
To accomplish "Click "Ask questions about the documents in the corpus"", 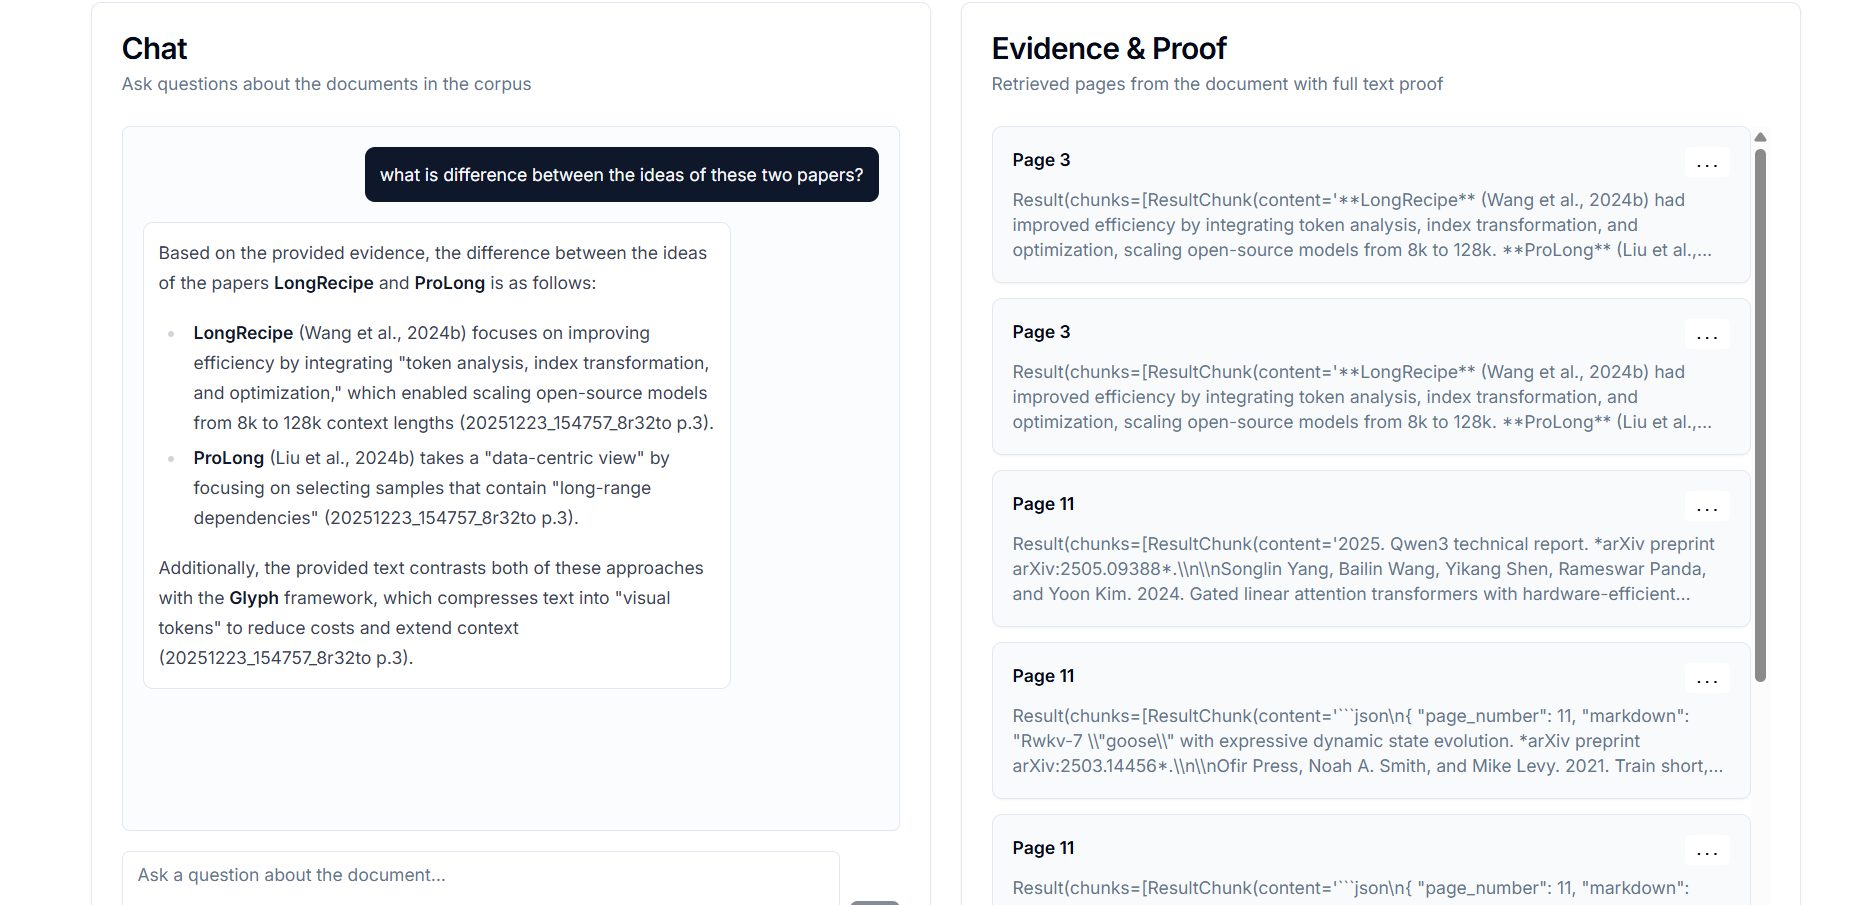I will point(327,84).
